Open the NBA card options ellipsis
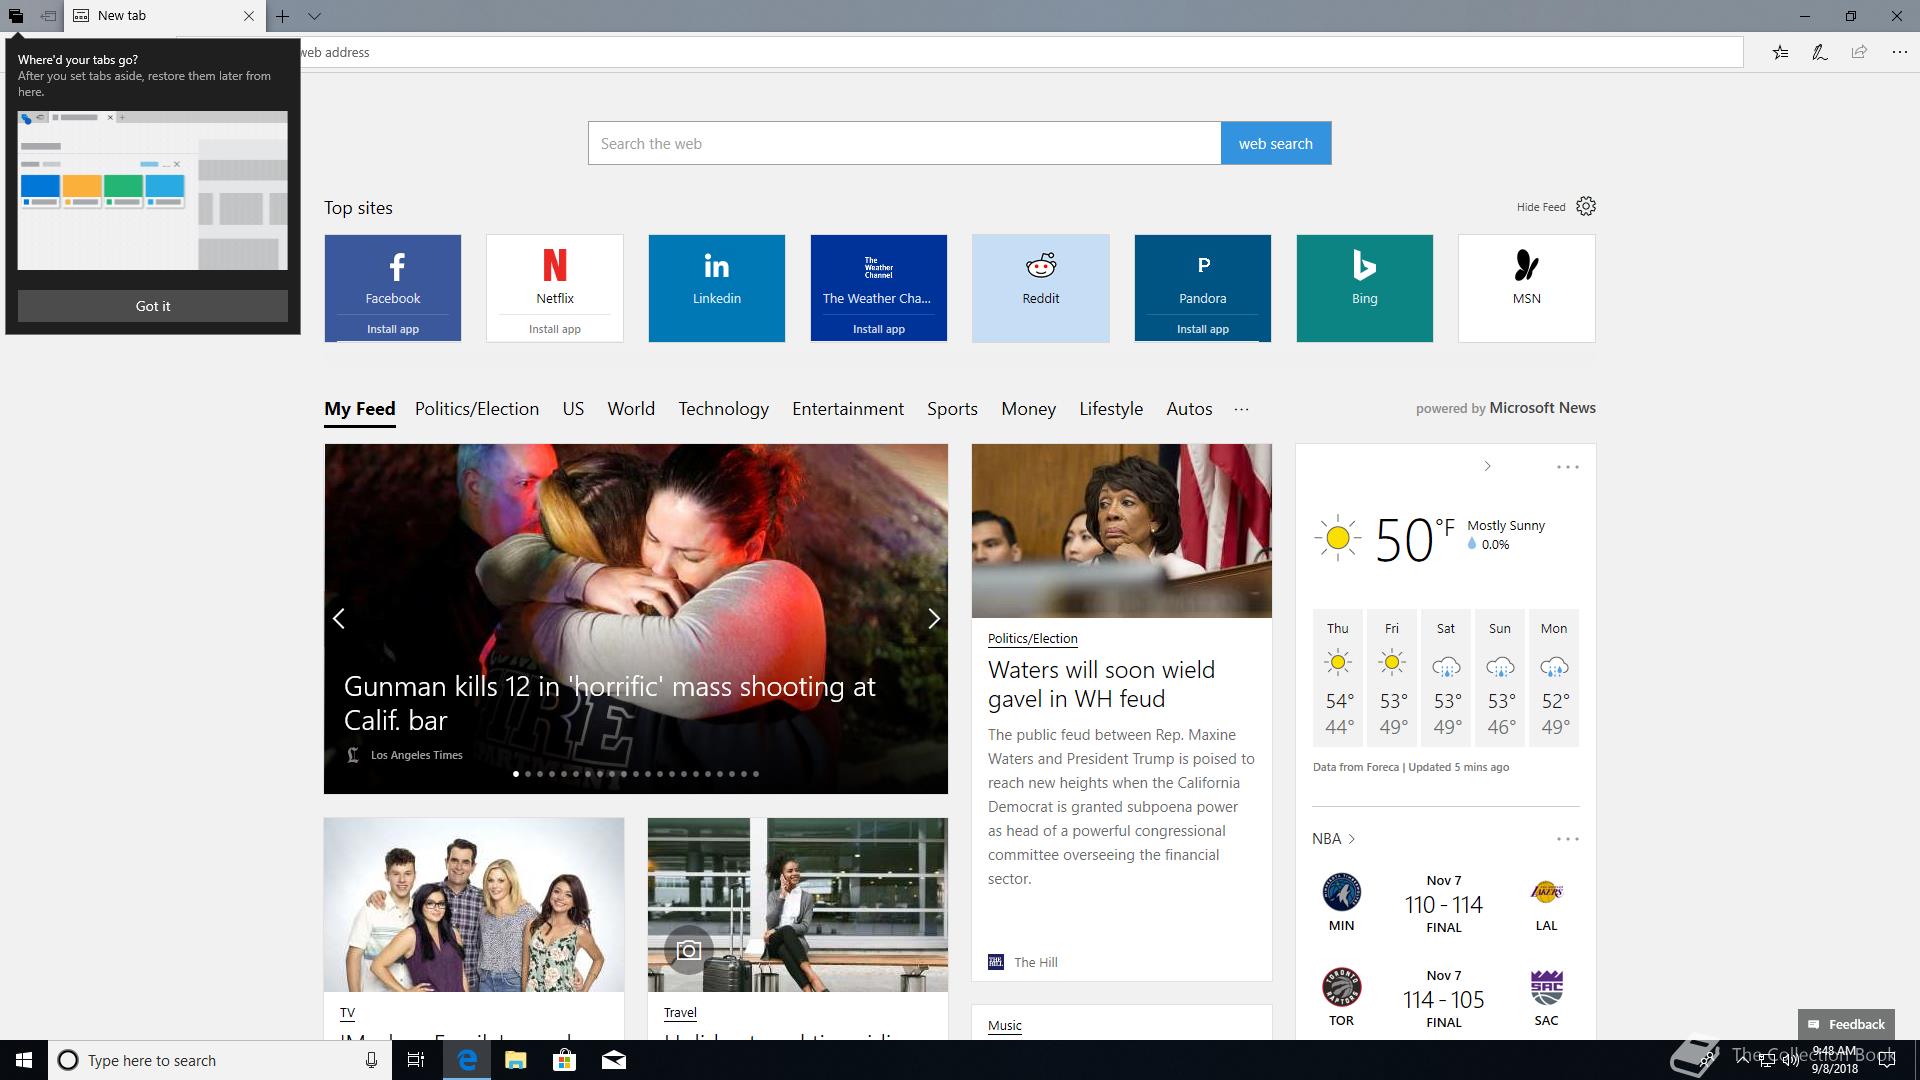This screenshot has height=1080, width=1920. coord(1568,839)
